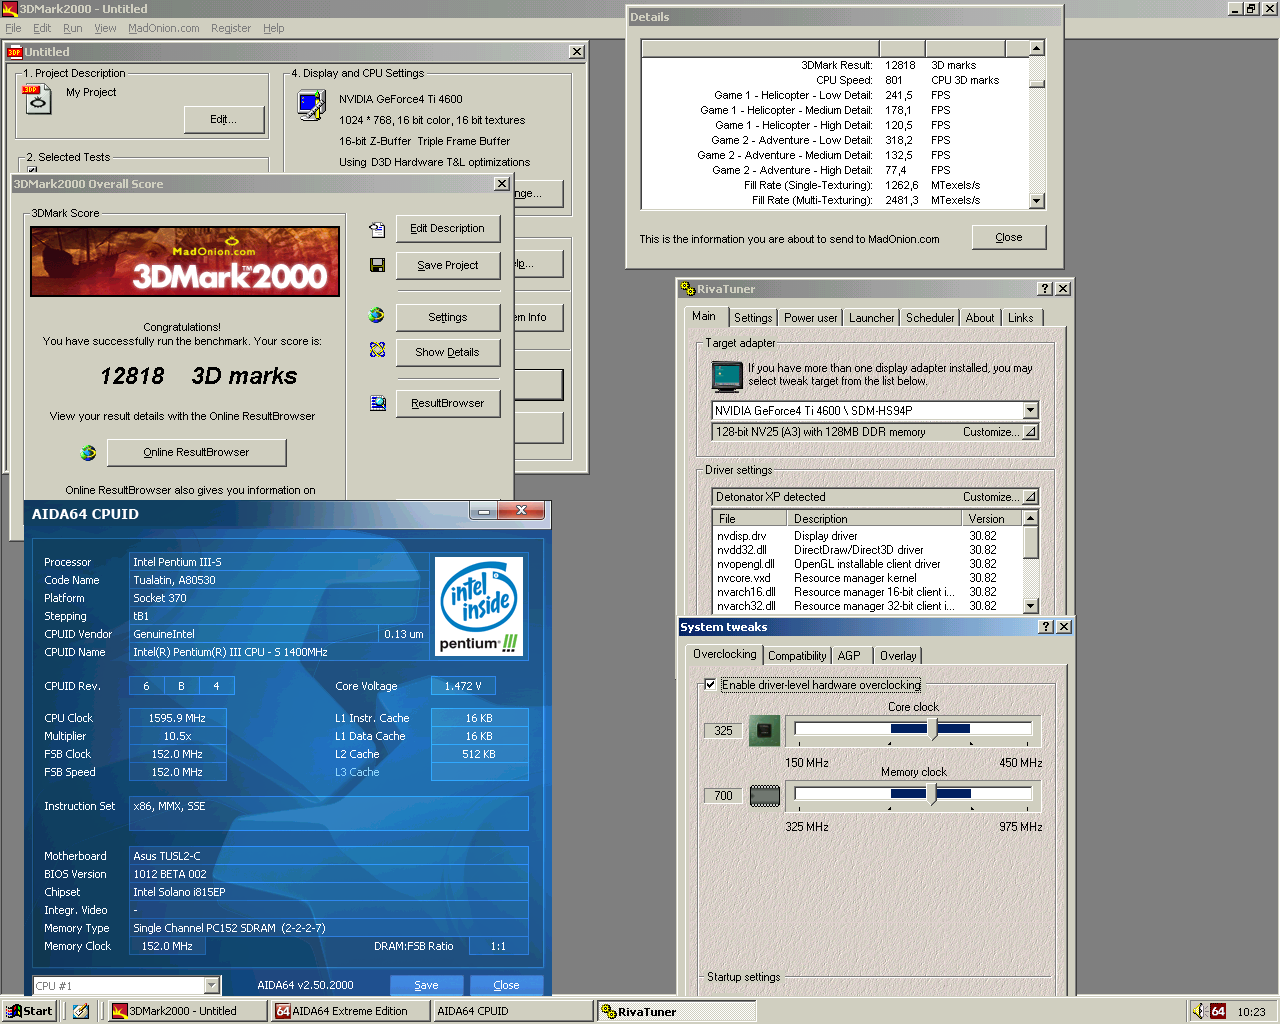Click Close in the AIDA64 CPUID window
The image size is (1280, 1024).
pyautogui.click(x=506, y=985)
